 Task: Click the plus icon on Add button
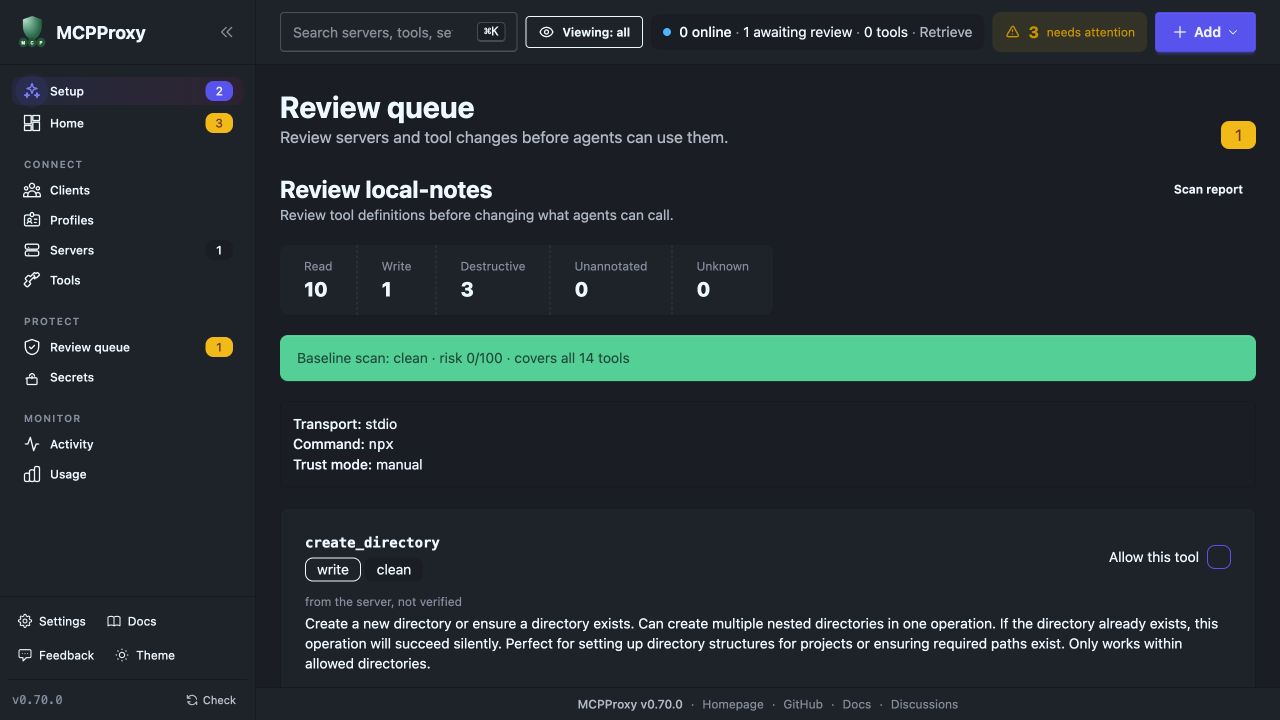click(1180, 32)
